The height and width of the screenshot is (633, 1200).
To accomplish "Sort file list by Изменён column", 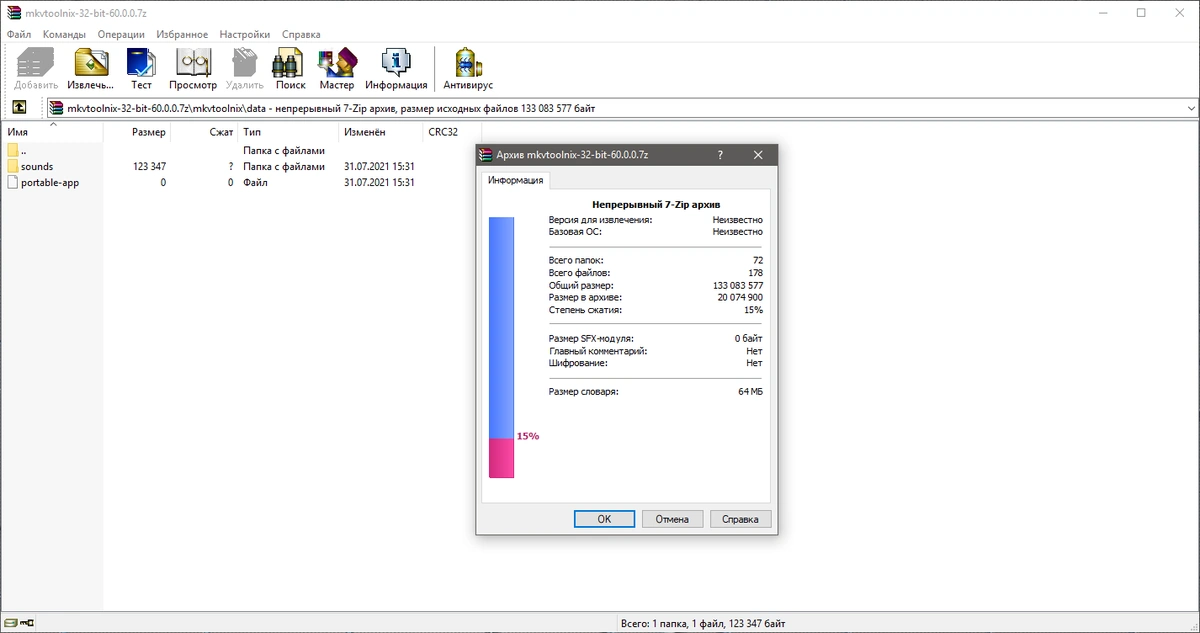I will coord(380,132).
